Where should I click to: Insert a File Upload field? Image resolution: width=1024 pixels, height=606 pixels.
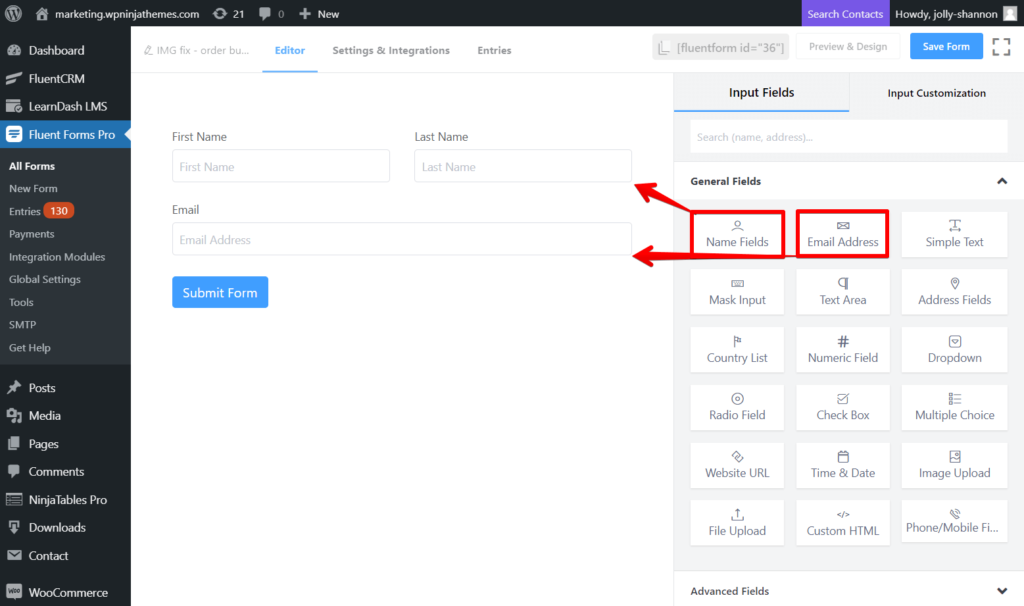(737, 522)
